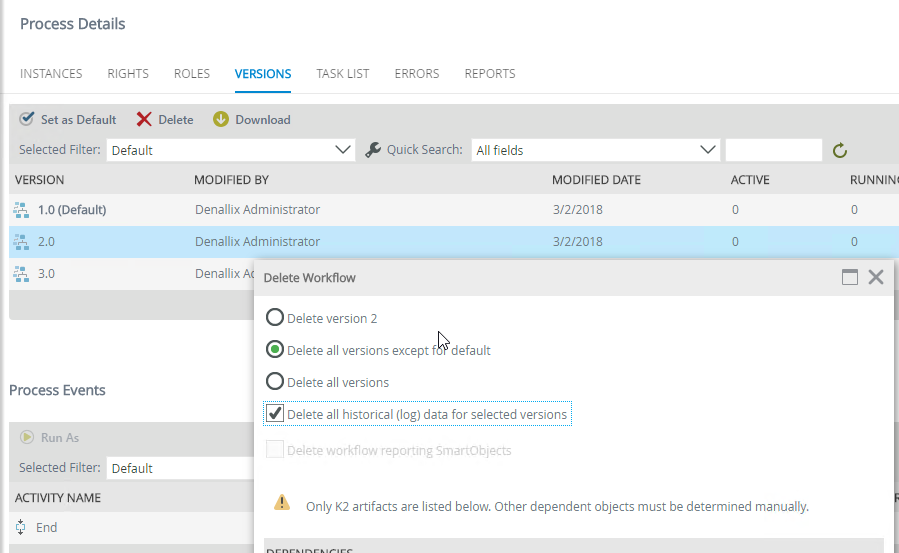Click the 3/2/2018 date in 2.0 row
The width and height of the screenshot is (899, 553).
(578, 242)
